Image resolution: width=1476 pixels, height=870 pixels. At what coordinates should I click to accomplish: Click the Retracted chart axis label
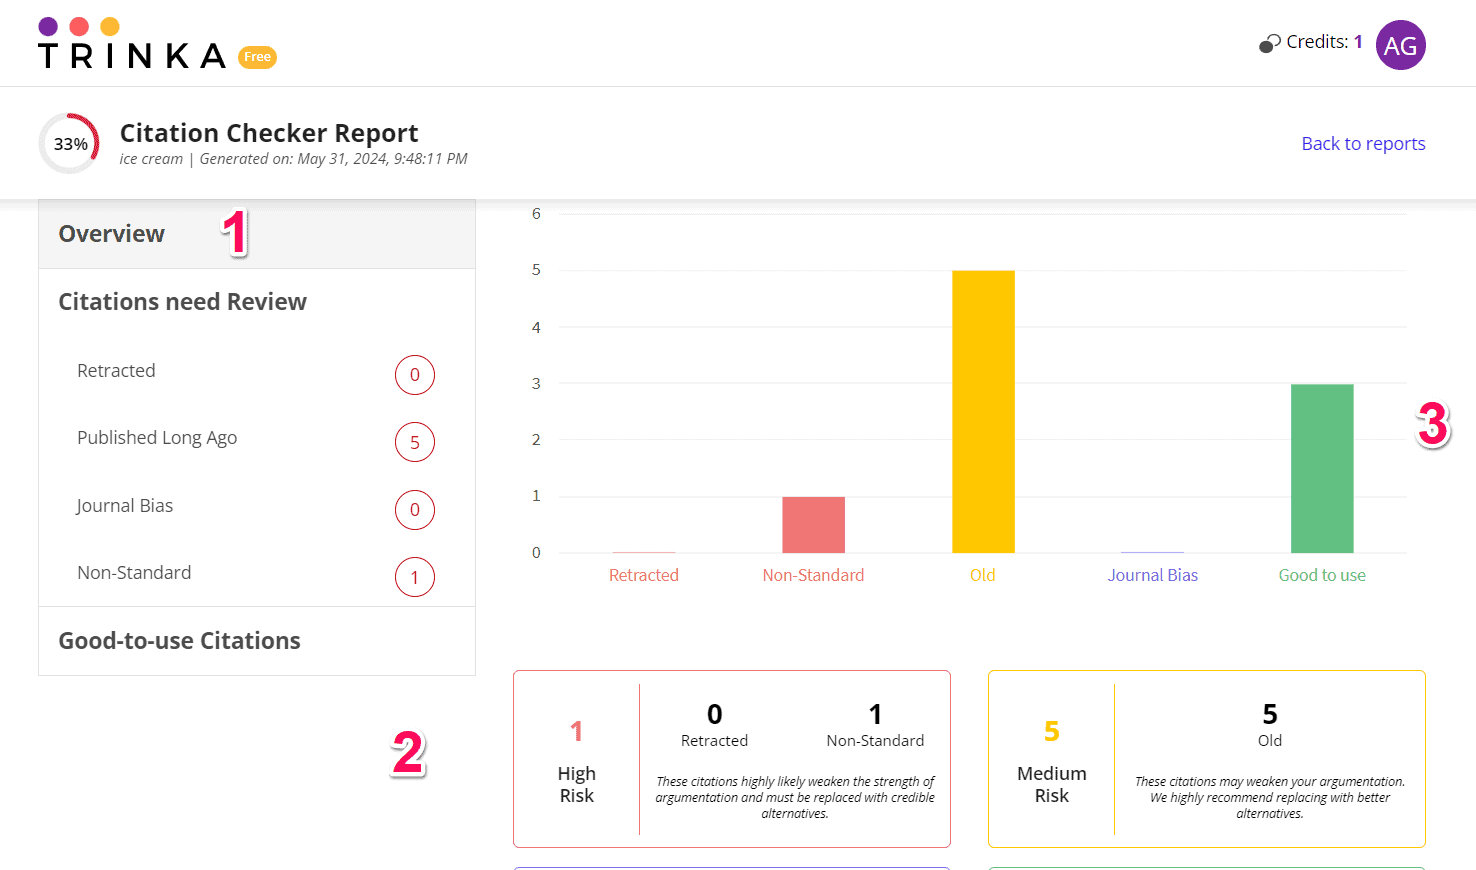pyautogui.click(x=644, y=575)
